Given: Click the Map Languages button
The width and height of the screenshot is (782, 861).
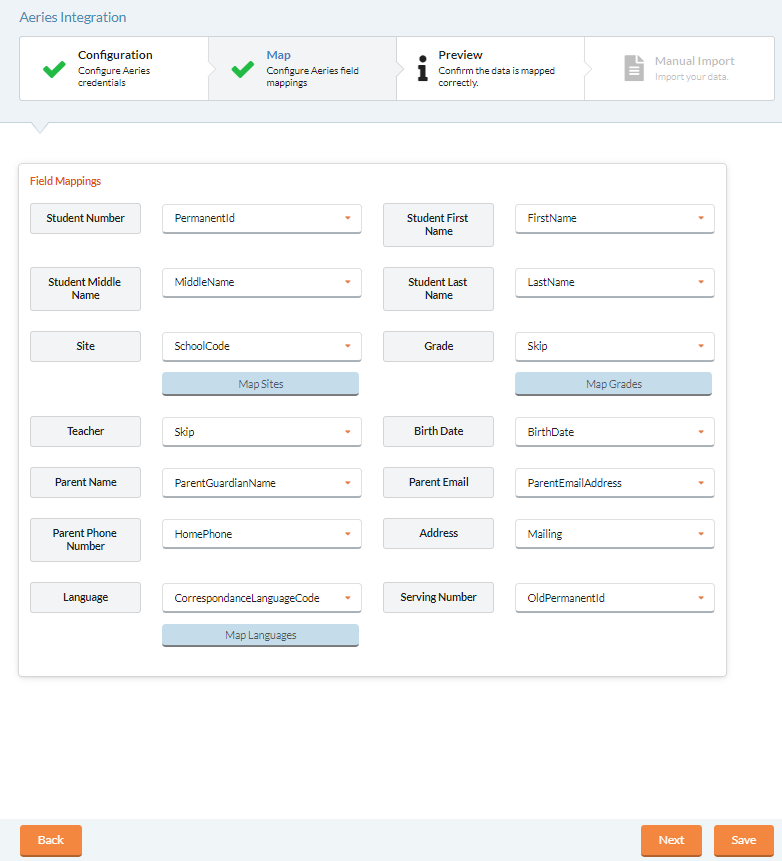Looking at the screenshot, I should [260, 635].
